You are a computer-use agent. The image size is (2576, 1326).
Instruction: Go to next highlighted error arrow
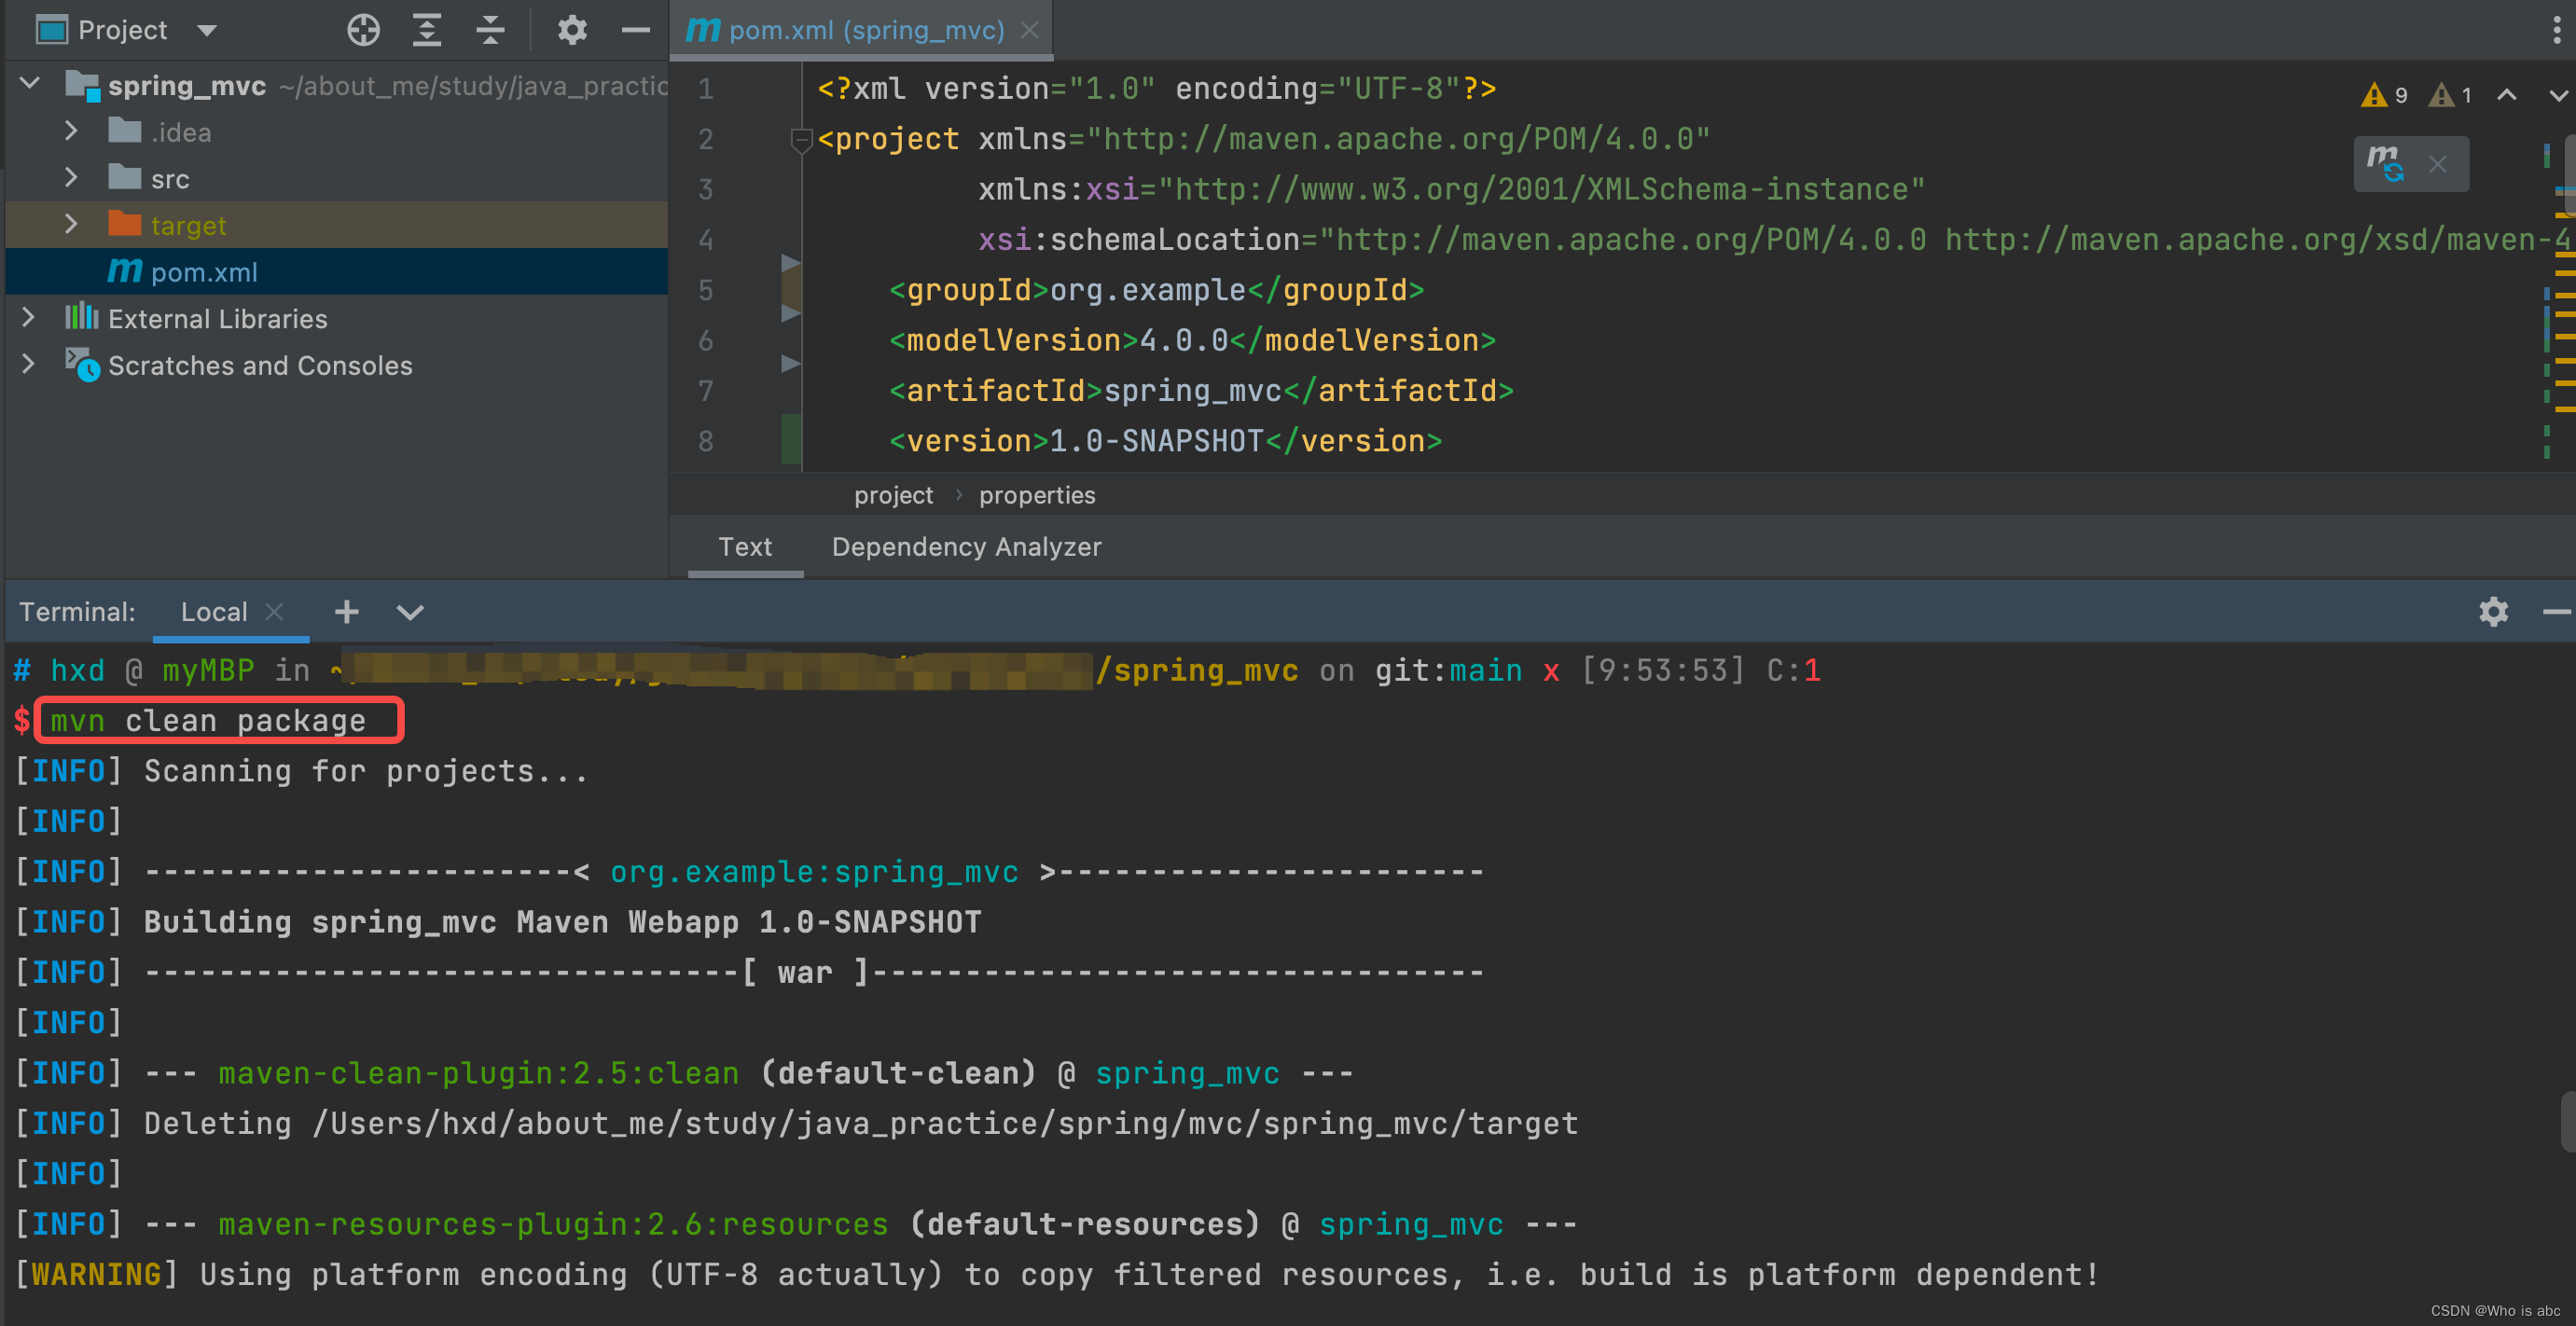pyautogui.click(x=2557, y=95)
